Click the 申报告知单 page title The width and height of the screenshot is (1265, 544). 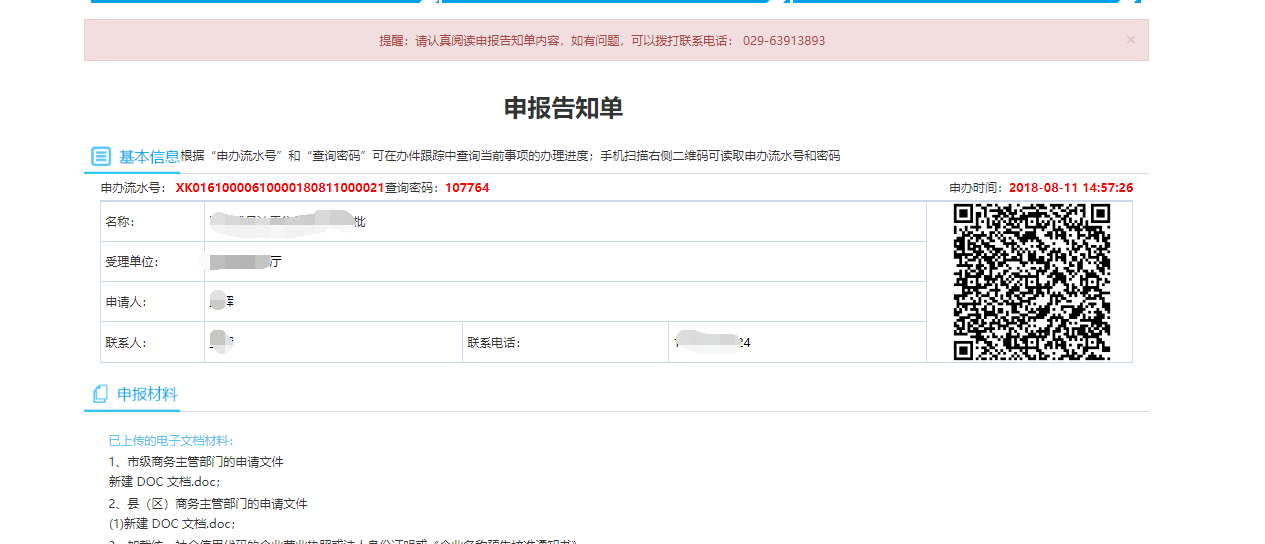click(x=563, y=108)
